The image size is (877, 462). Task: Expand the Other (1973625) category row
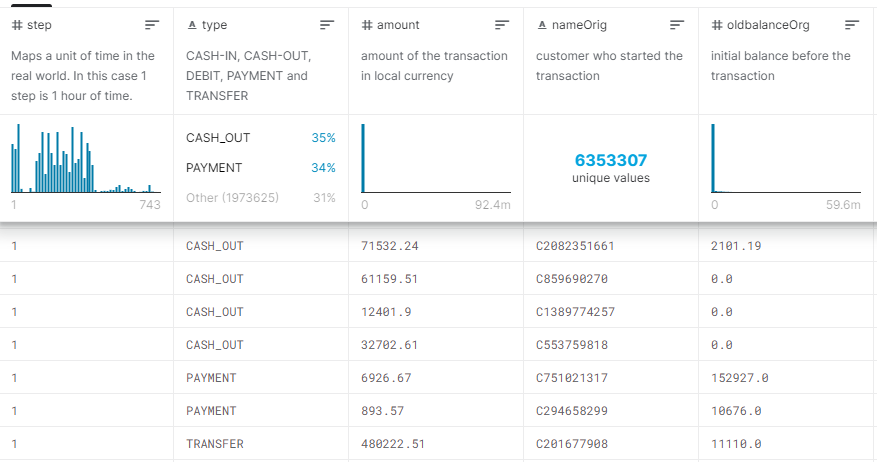(260, 198)
